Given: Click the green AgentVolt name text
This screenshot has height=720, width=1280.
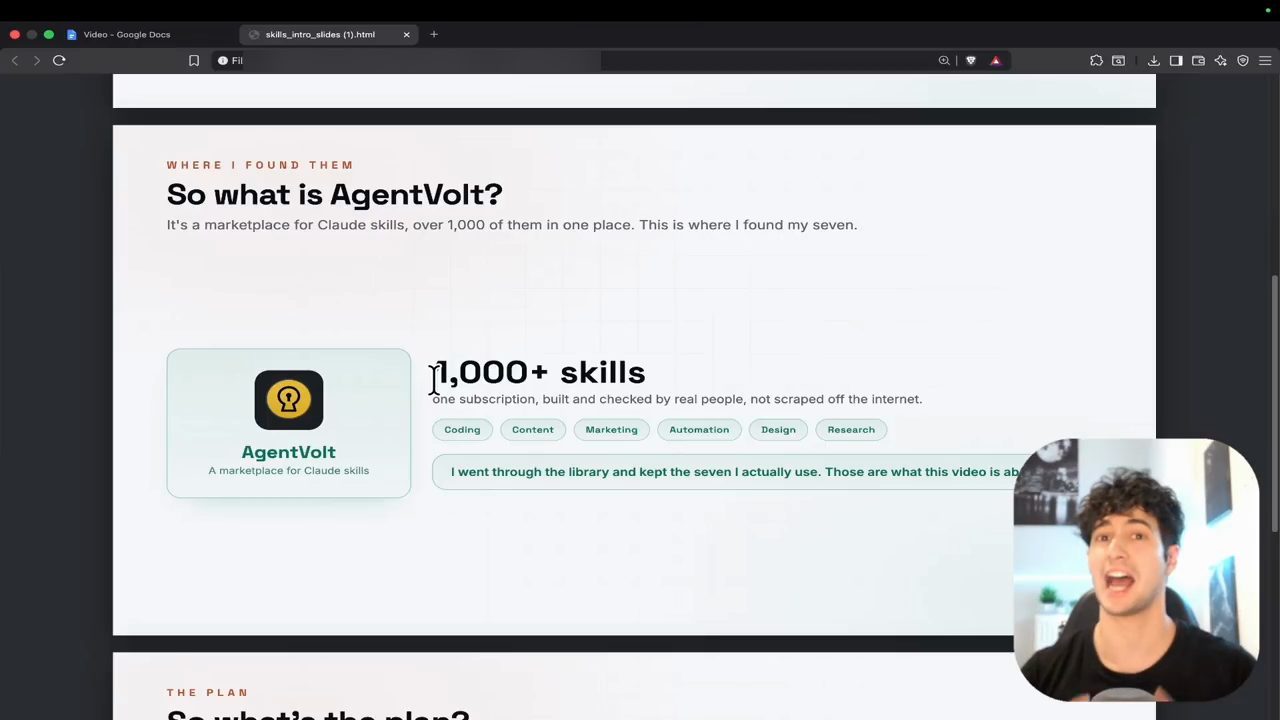Looking at the screenshot, I should click(x=289, y=452).
